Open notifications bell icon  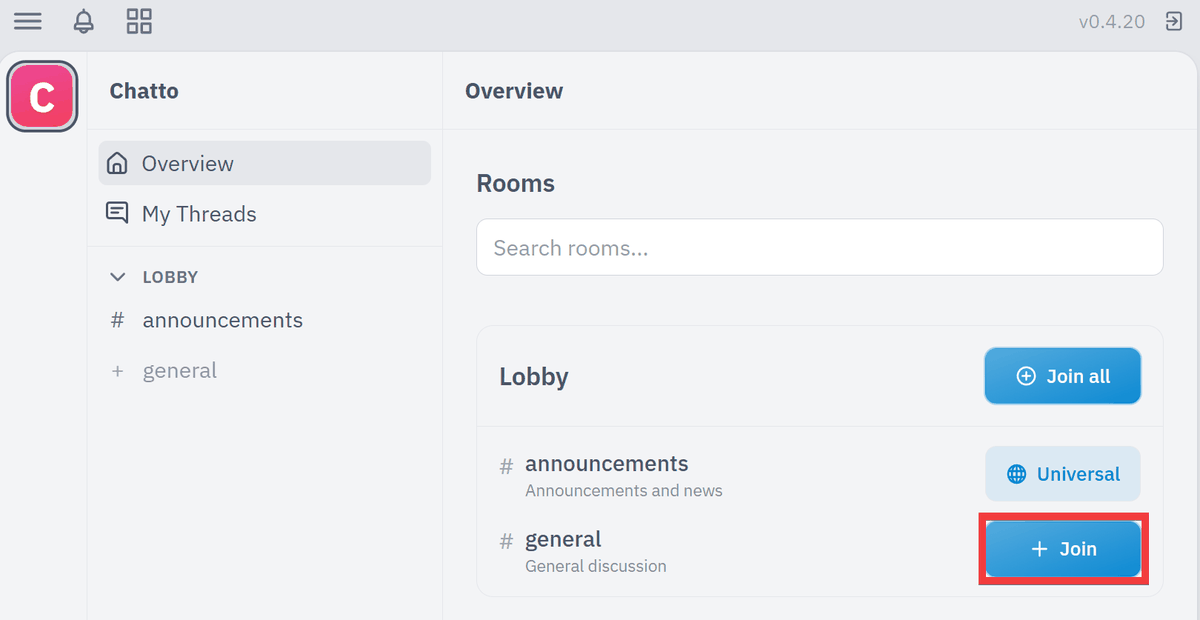tap(84, 21)
